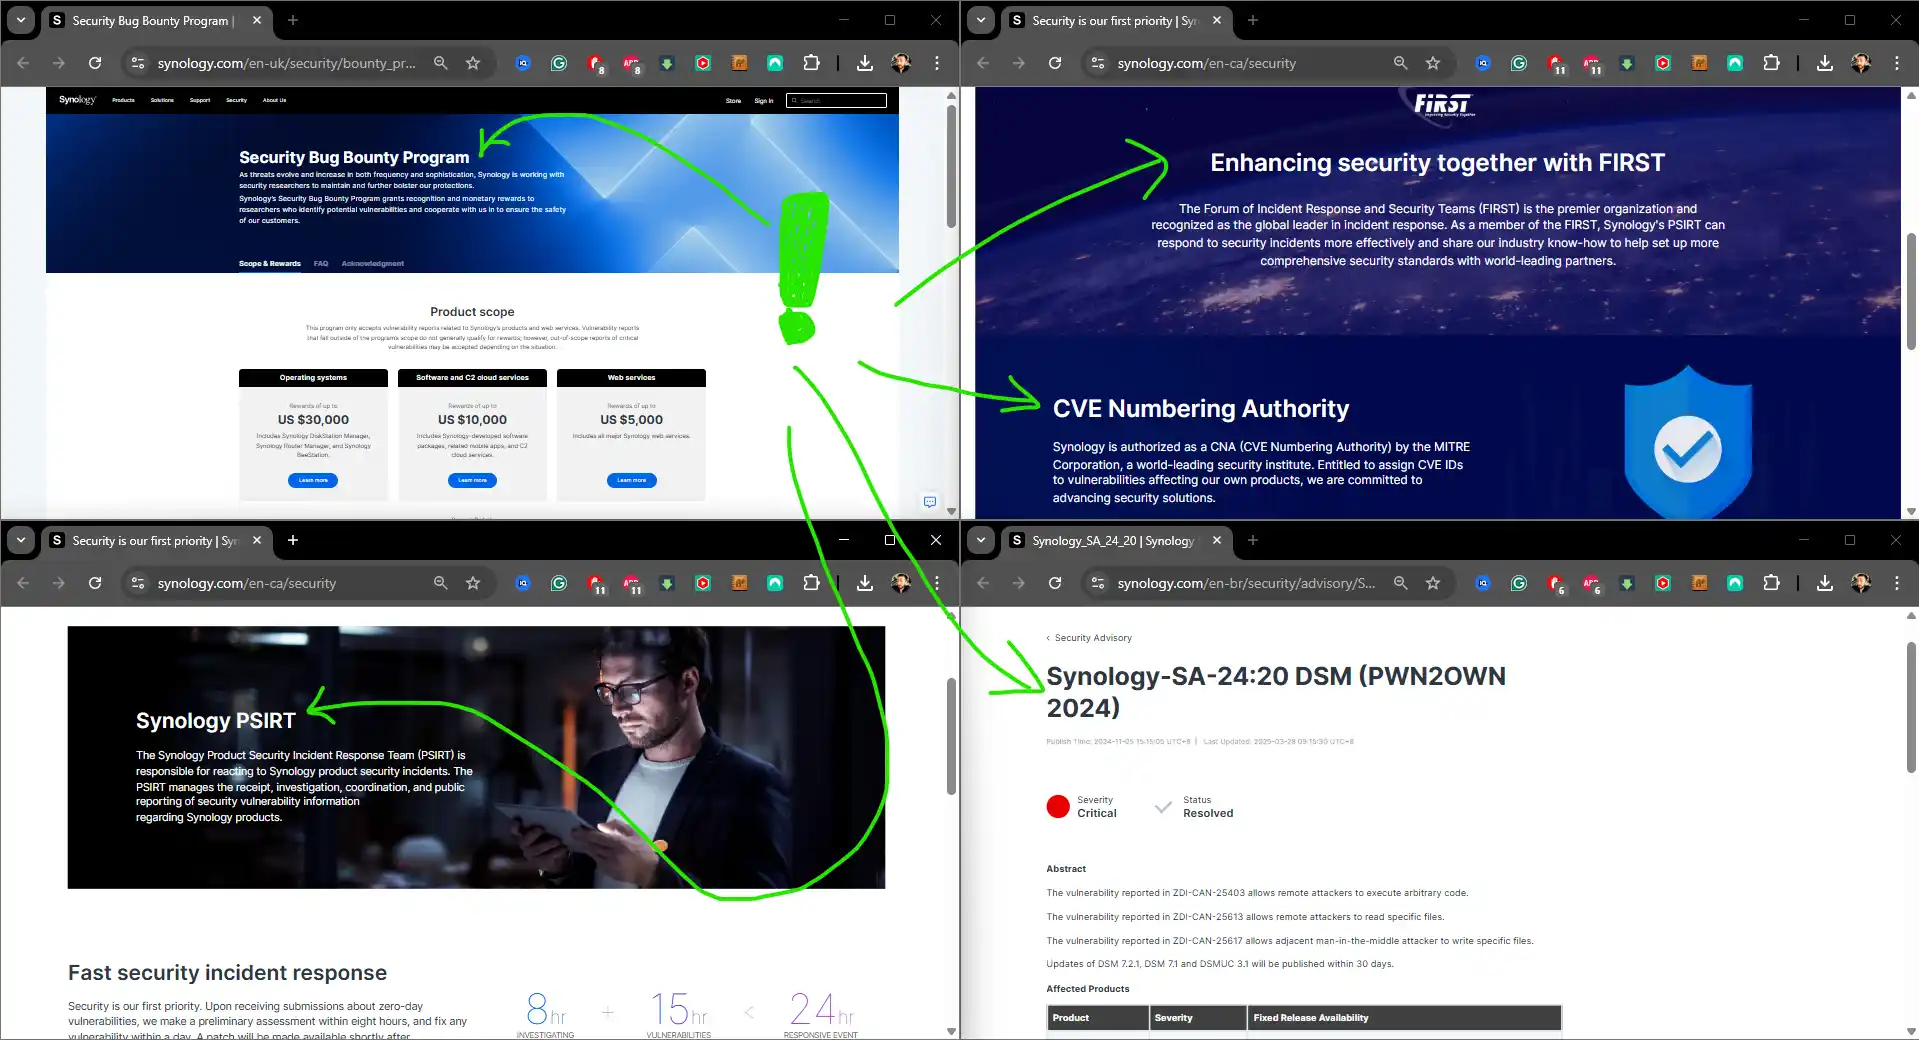Screen dimensions: 1919x1040
Task: Click Learn more under Web services card
Action: [631, 480]
